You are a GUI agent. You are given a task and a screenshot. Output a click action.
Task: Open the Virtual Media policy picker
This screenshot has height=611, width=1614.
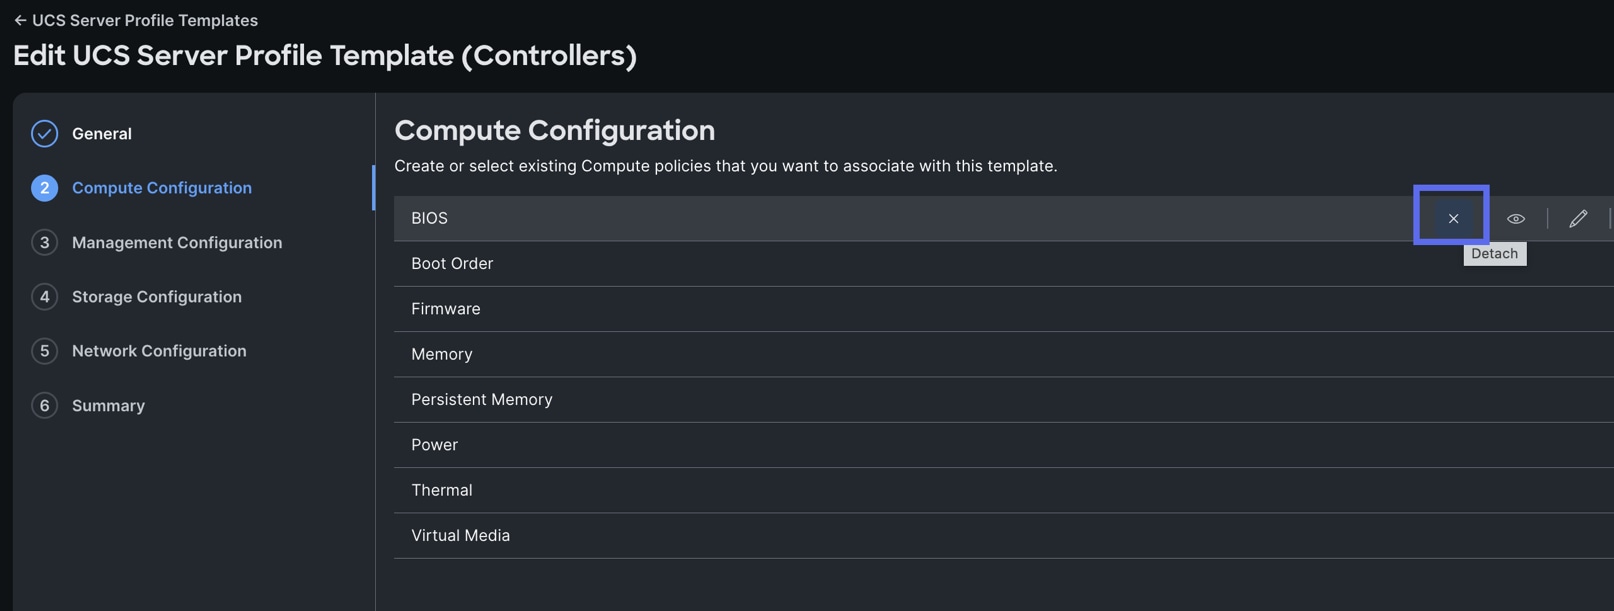click(x=700, y=534)
